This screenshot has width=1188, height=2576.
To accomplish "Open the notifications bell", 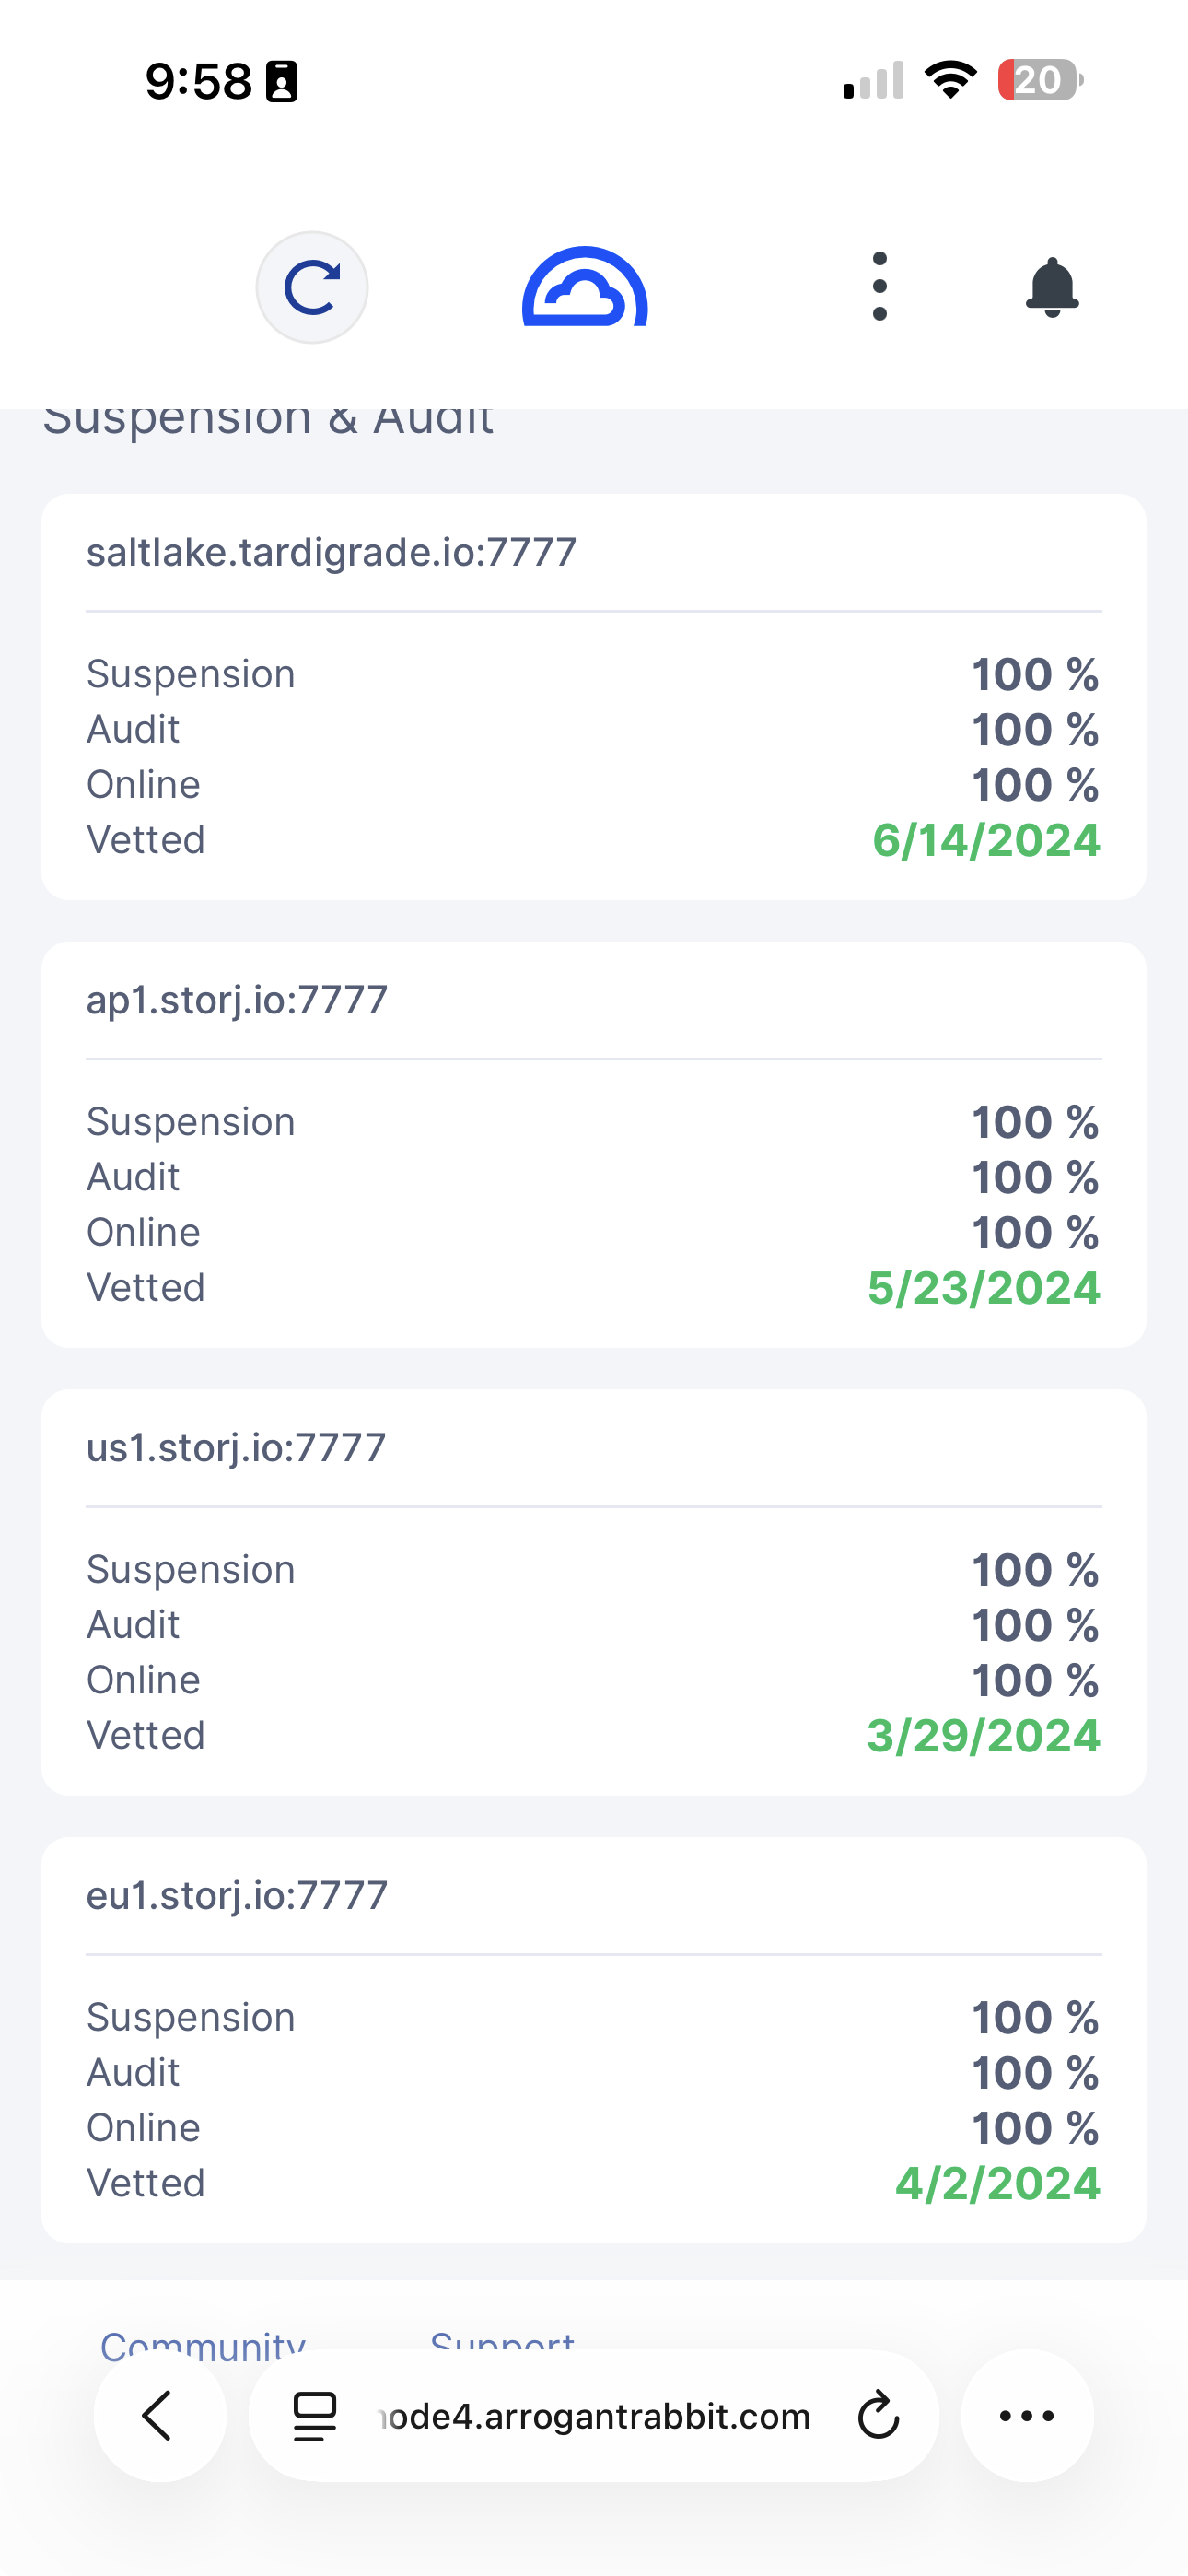I will coord(1052,288).
